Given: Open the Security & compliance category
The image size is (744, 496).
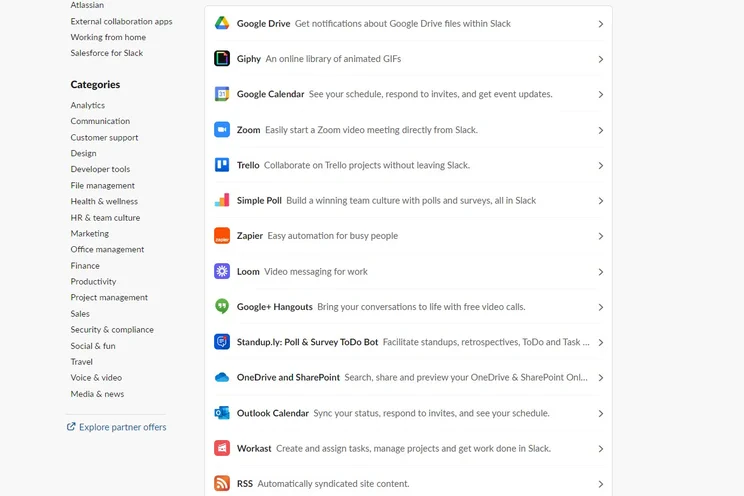Looking at the screenshot, I should coord(112,329).
